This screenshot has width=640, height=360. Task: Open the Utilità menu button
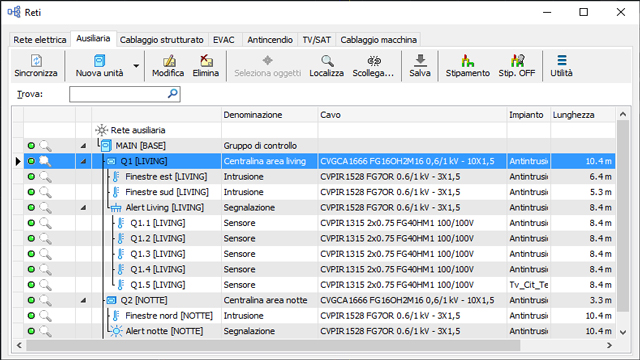click(x=562, y=66)
